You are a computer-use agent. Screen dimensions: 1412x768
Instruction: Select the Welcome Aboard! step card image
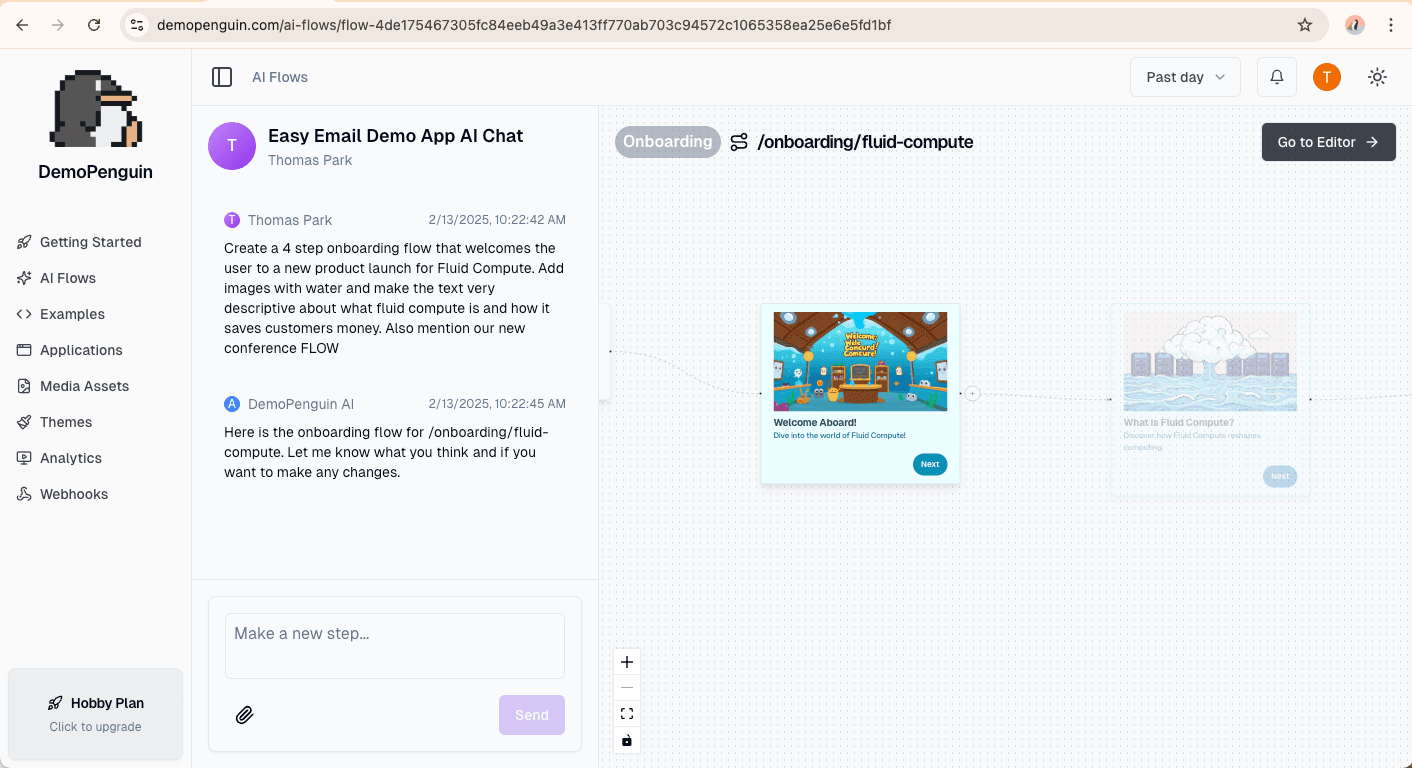[x=860, y=362]
